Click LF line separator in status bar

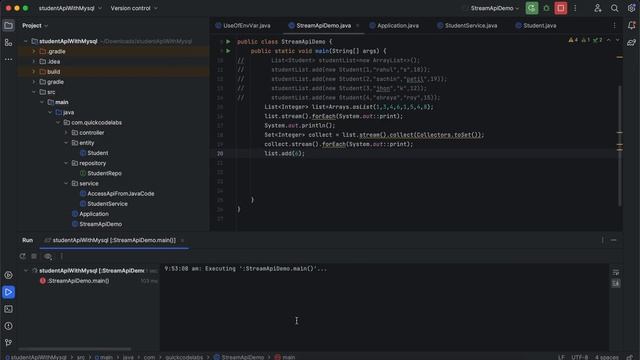click(x=561, y=357)
